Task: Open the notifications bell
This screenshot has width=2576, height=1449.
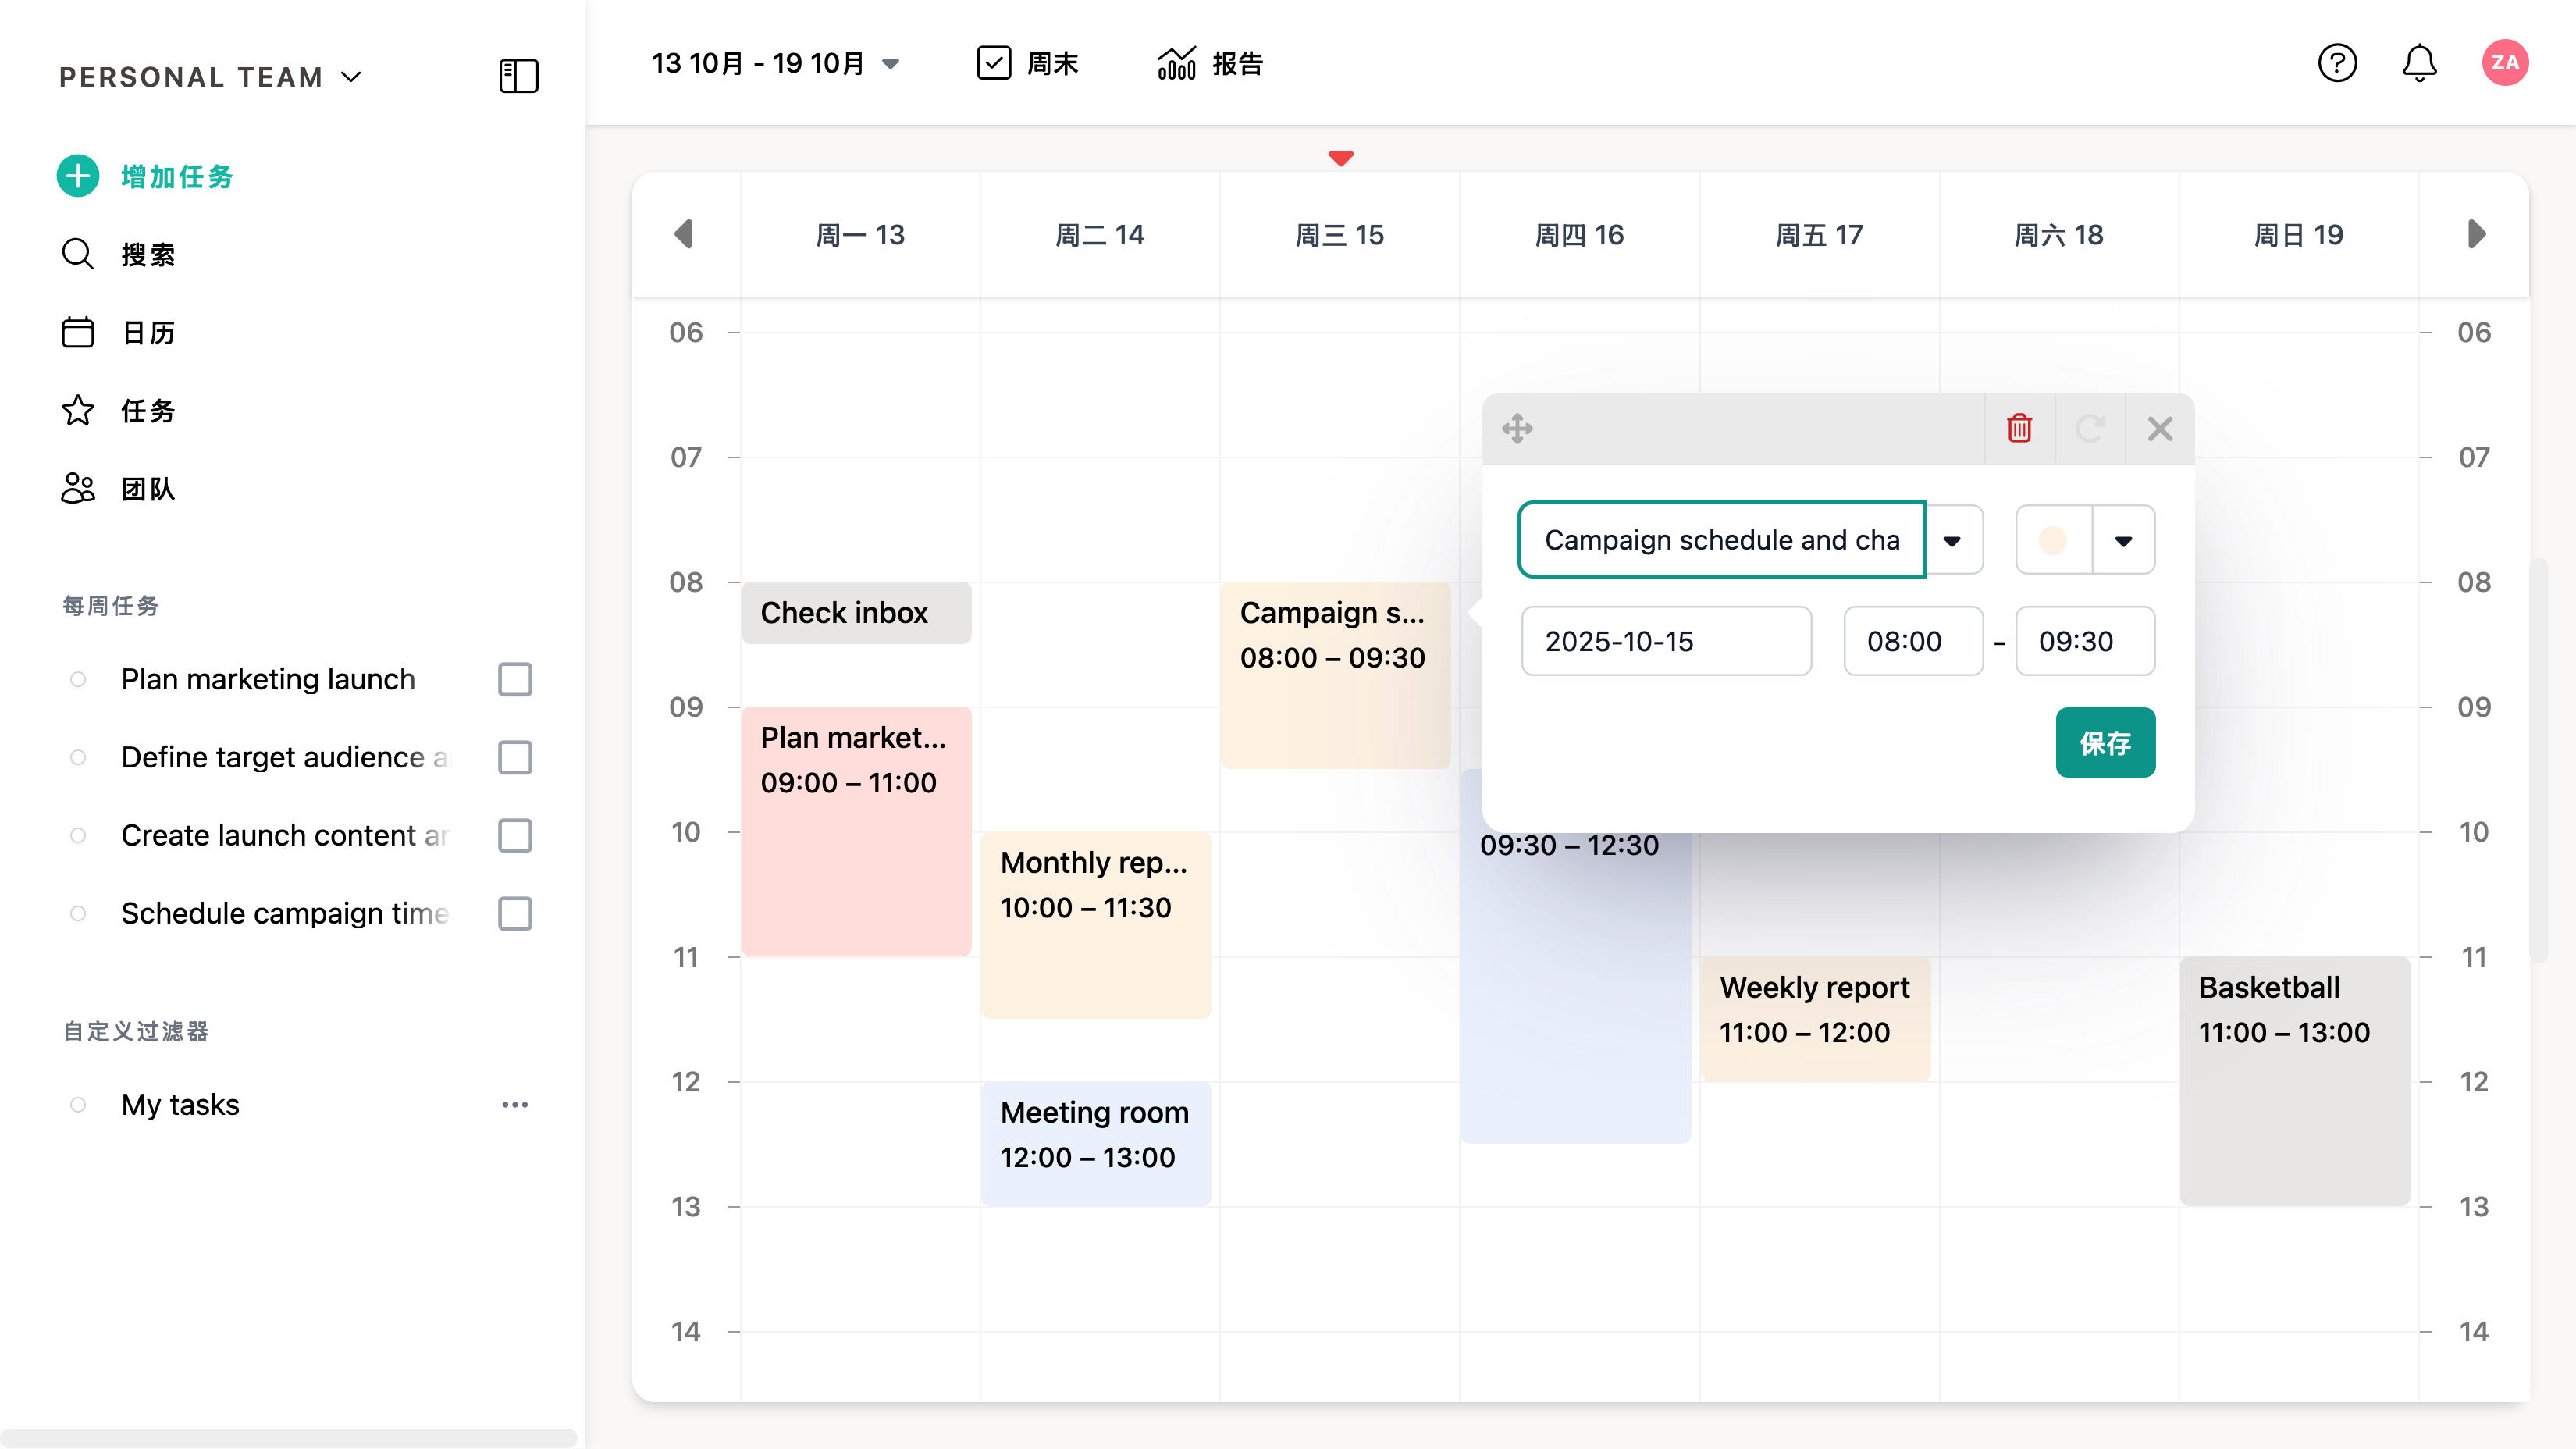Action: tap(2419, 63)
